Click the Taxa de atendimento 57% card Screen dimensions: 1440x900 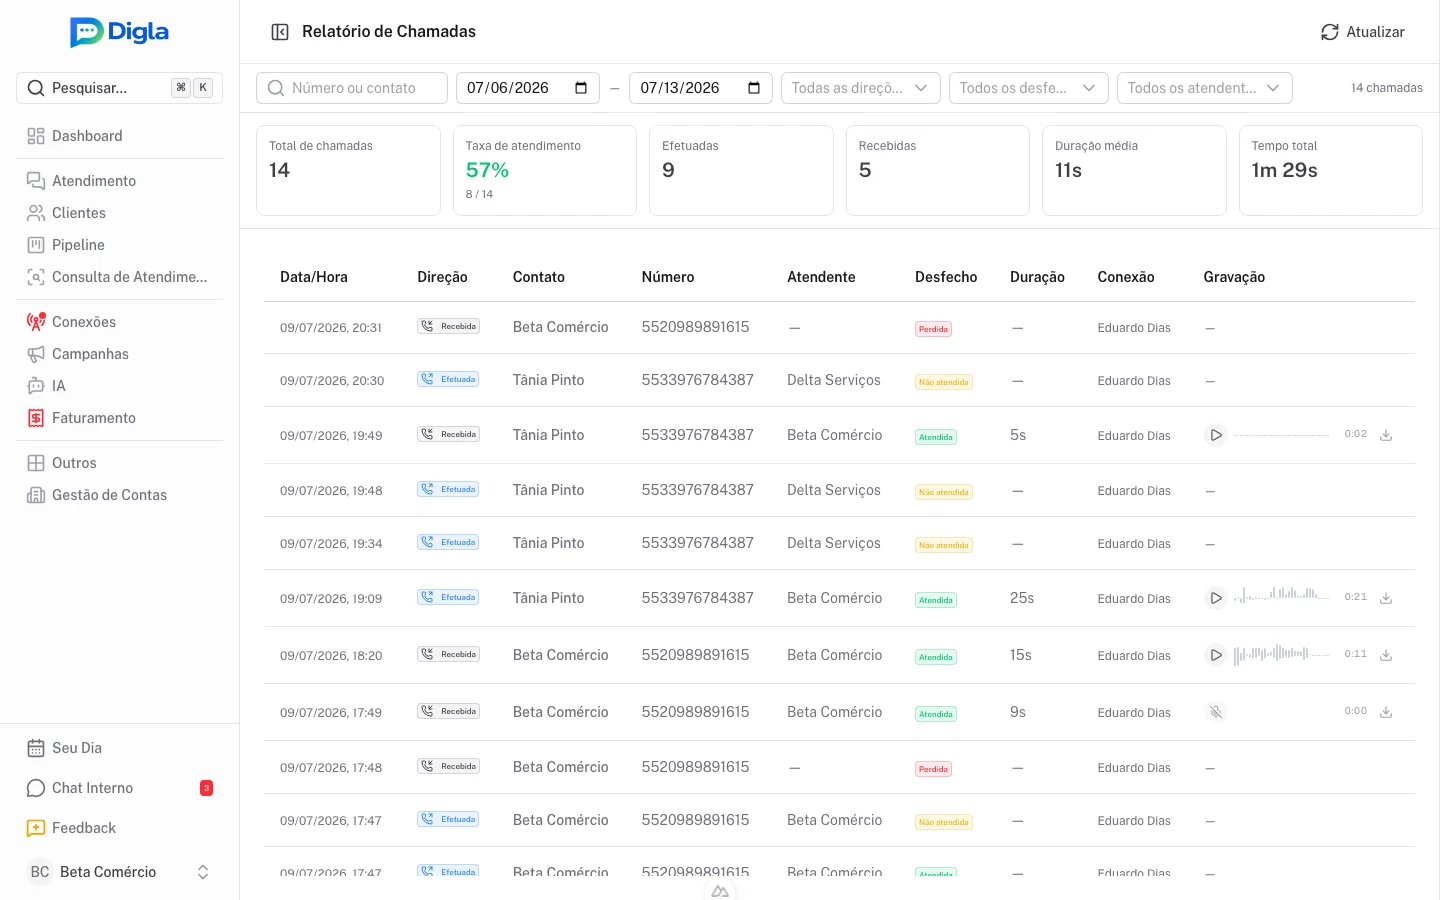pos(545,170)
